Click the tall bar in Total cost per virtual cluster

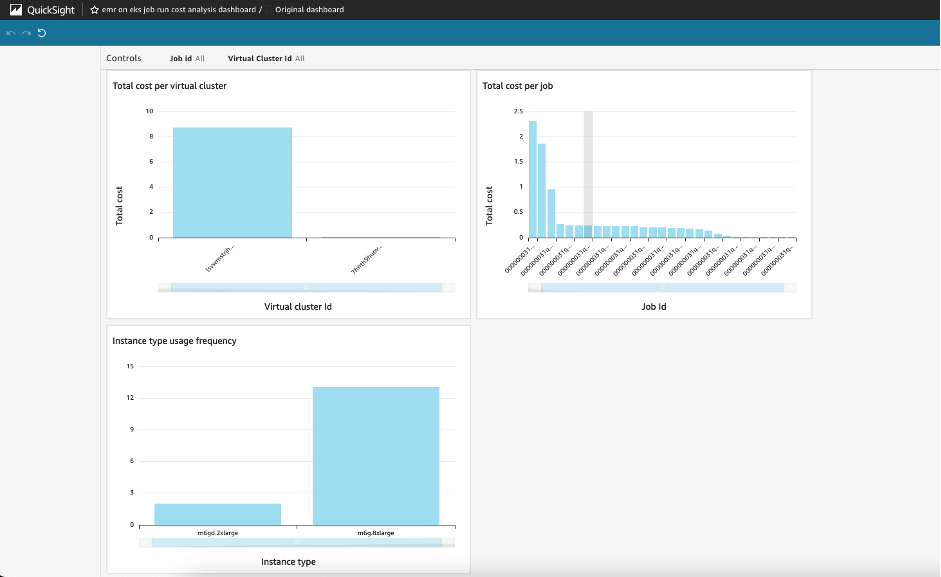pos(231,180)
